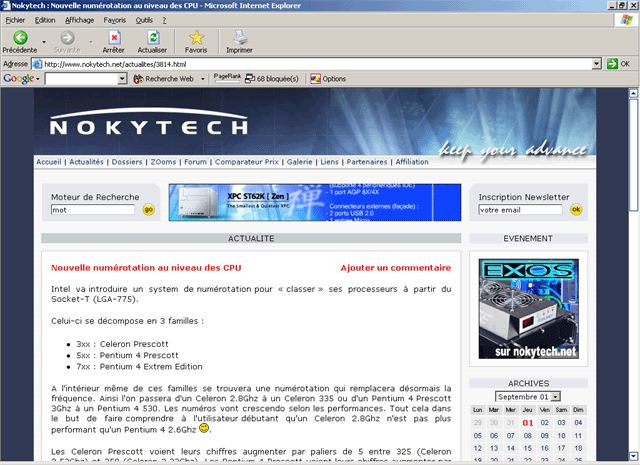
Task: Click the Google toolbar logo
Action: [x=19, y=78]
